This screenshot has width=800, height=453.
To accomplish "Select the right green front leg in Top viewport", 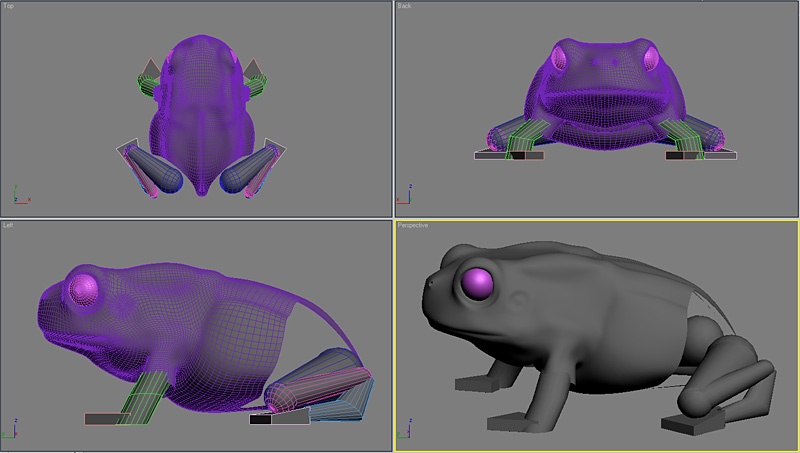I will pos(255,85).
